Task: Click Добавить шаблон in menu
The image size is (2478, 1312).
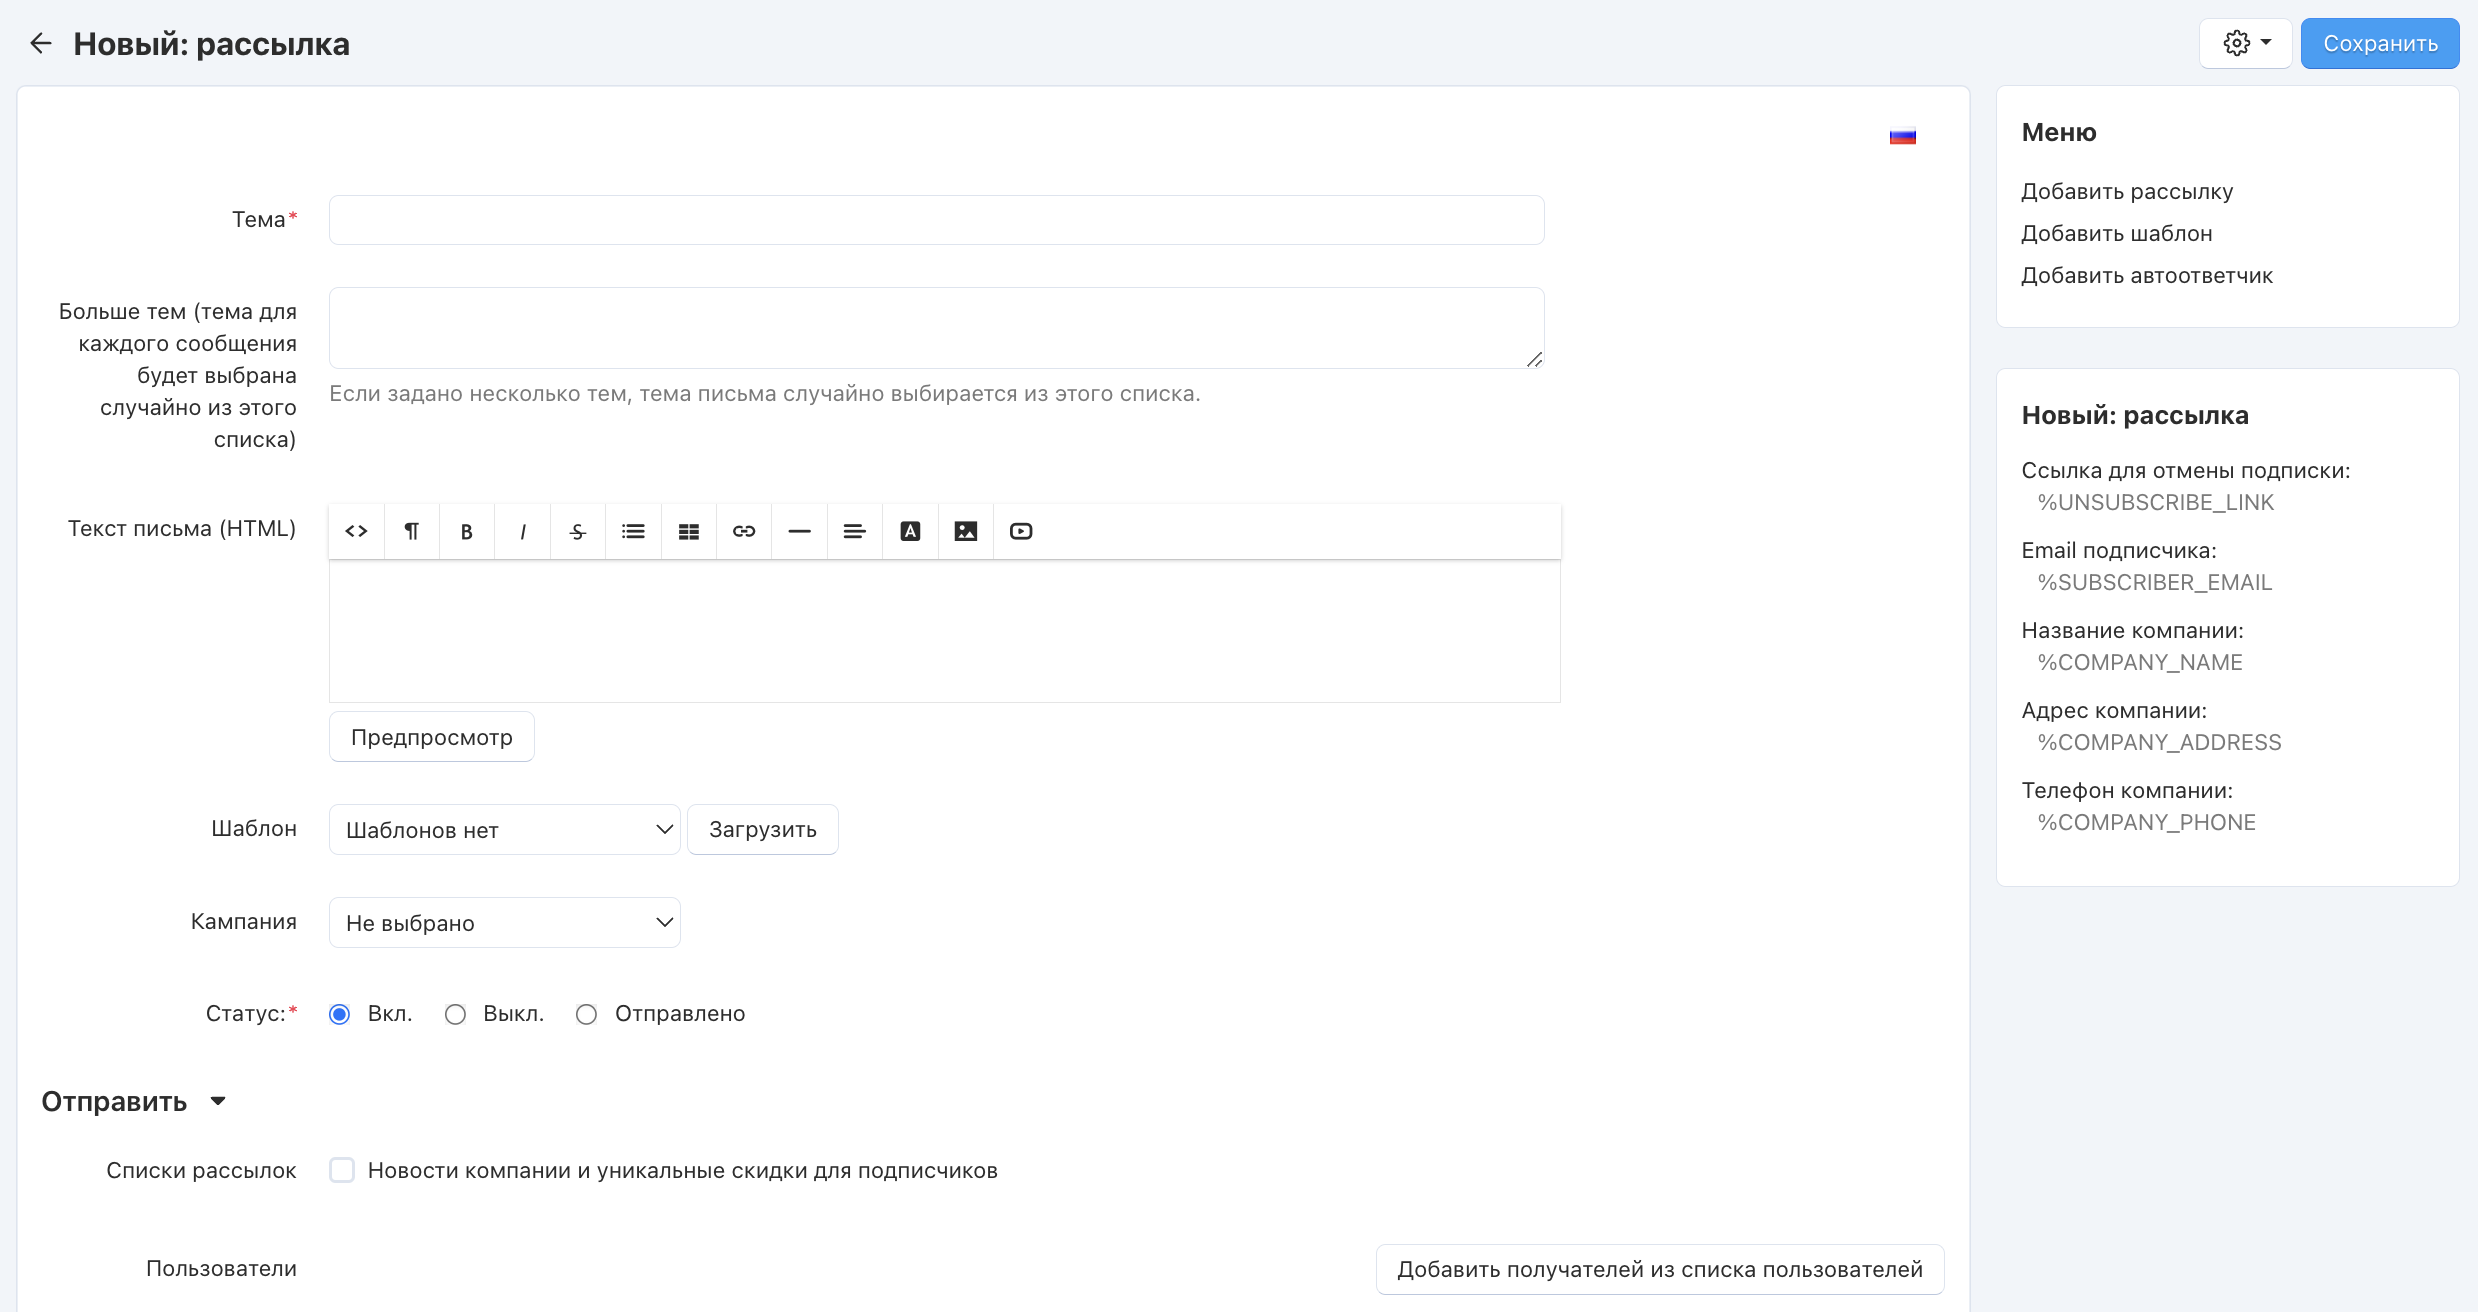Action: (x=2116, y=233)
